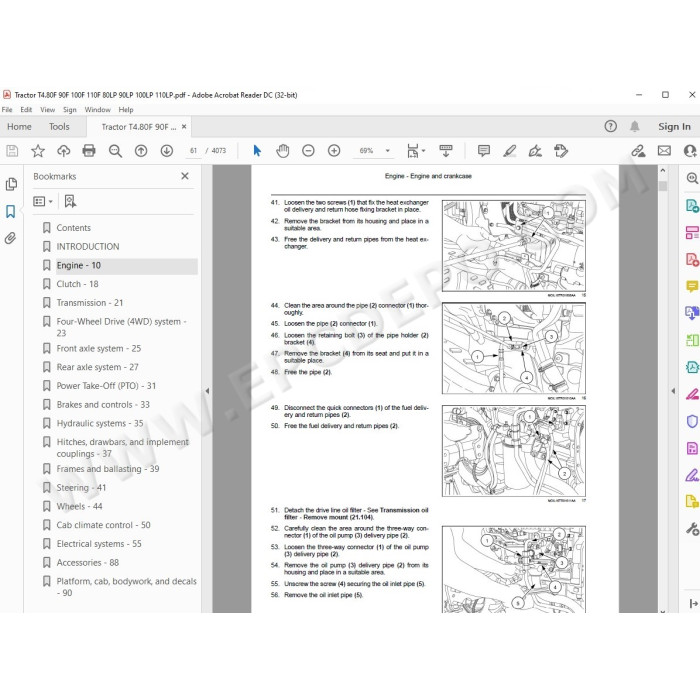The height and width of the screenshot is (700, 700).
Task: Close the Bookmarks panel
Action: [185, 176]
